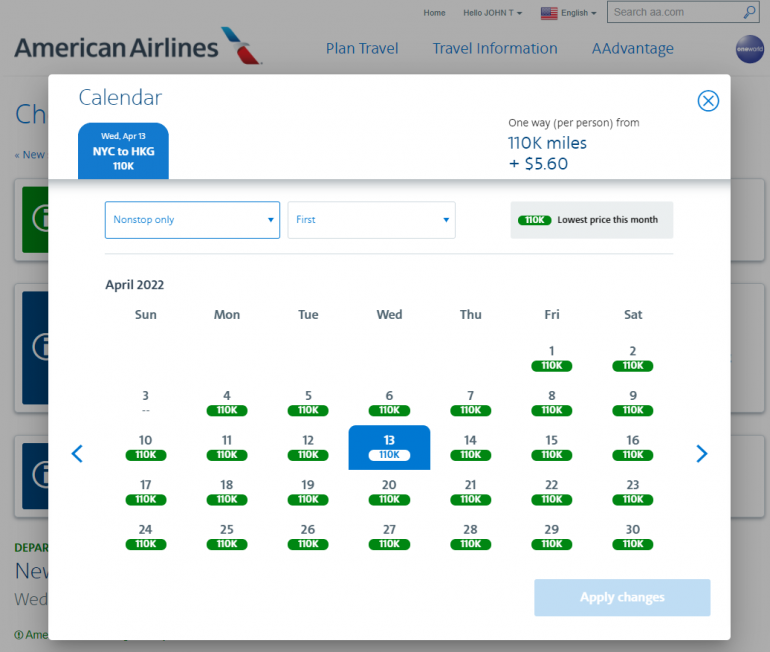
Task: Open the AAdvantage menu
Action: tap(632, 48)
